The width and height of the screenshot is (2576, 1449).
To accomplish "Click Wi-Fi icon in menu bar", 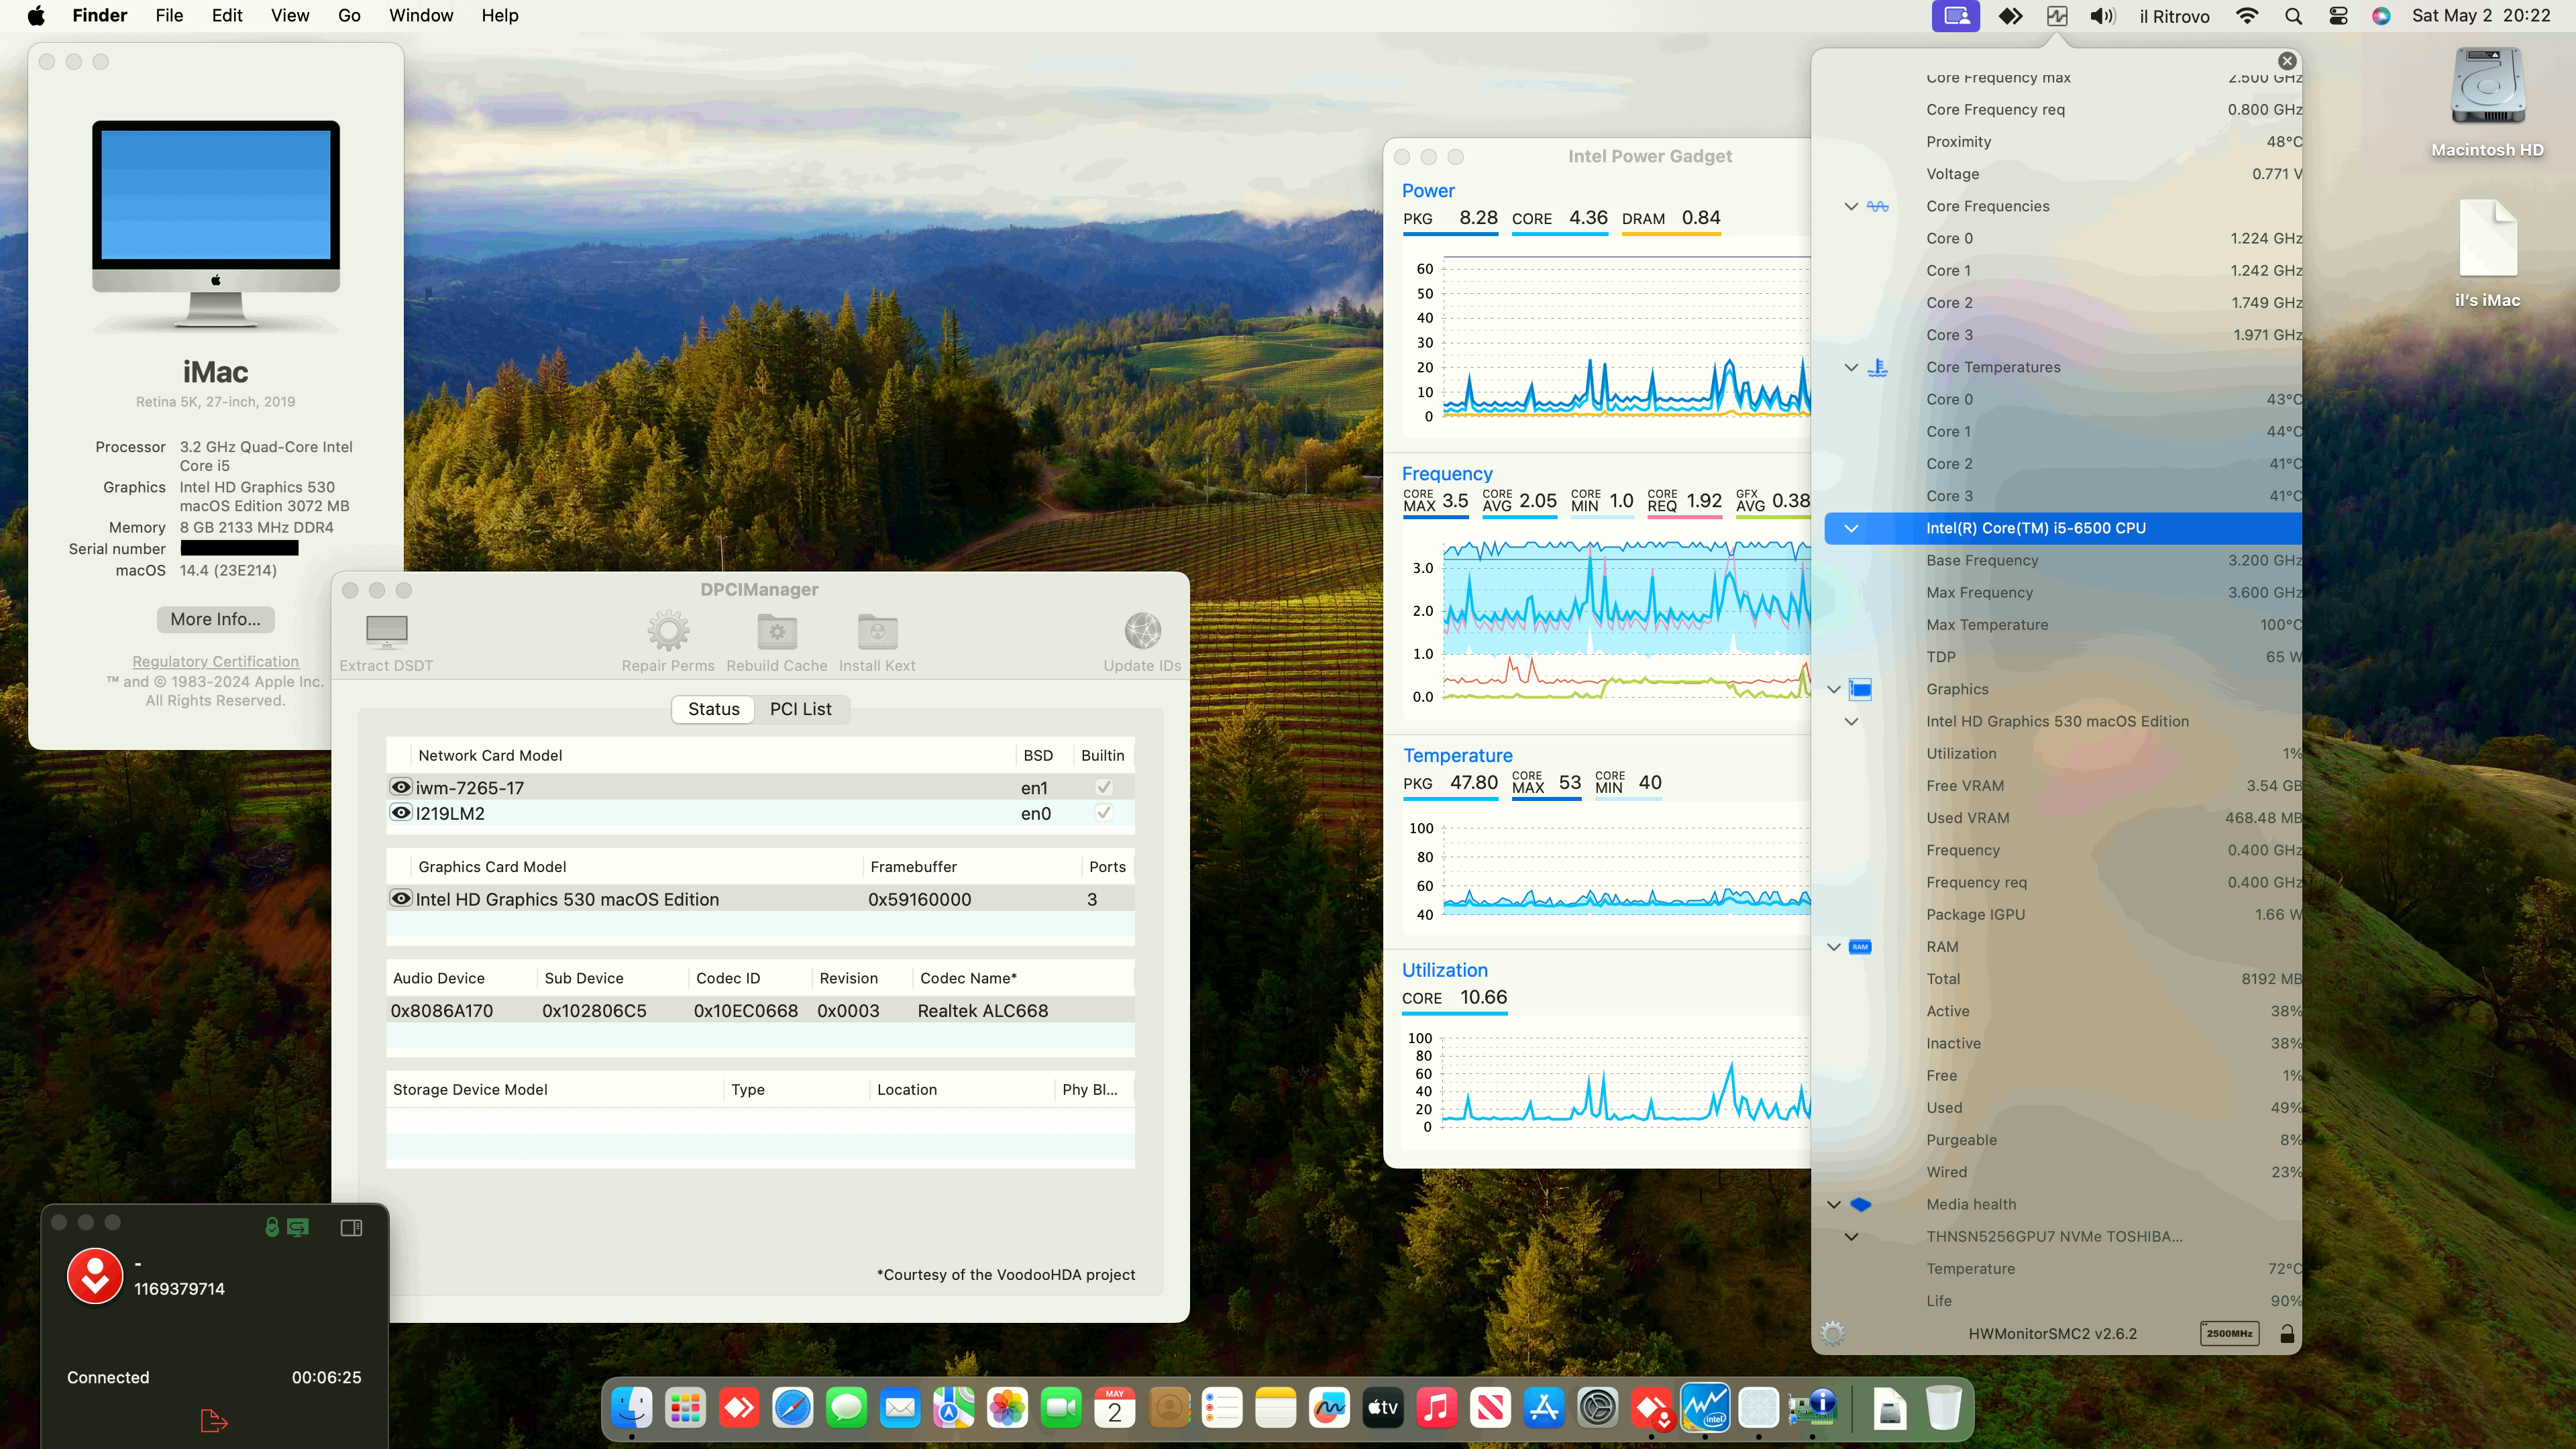I will [2246, 16].
